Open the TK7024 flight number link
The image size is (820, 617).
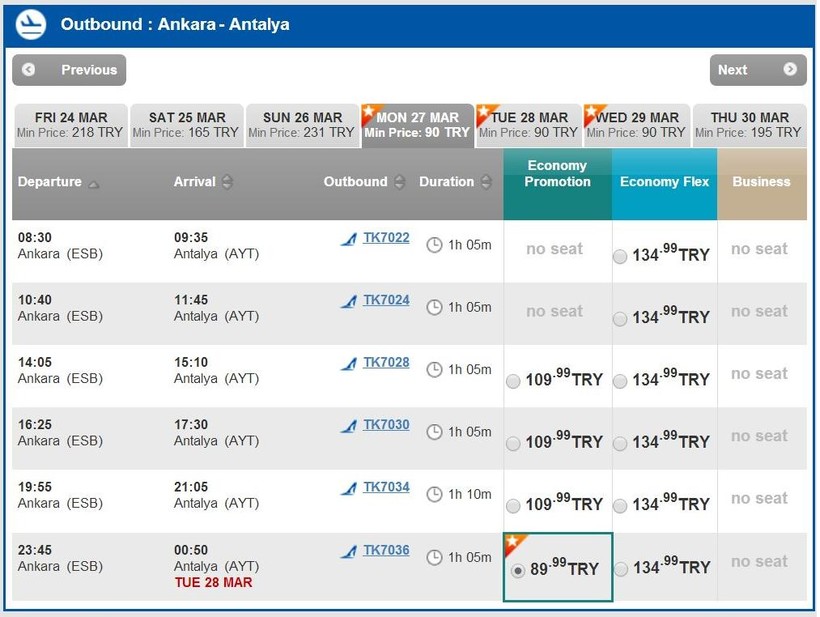tap(386, 300)
